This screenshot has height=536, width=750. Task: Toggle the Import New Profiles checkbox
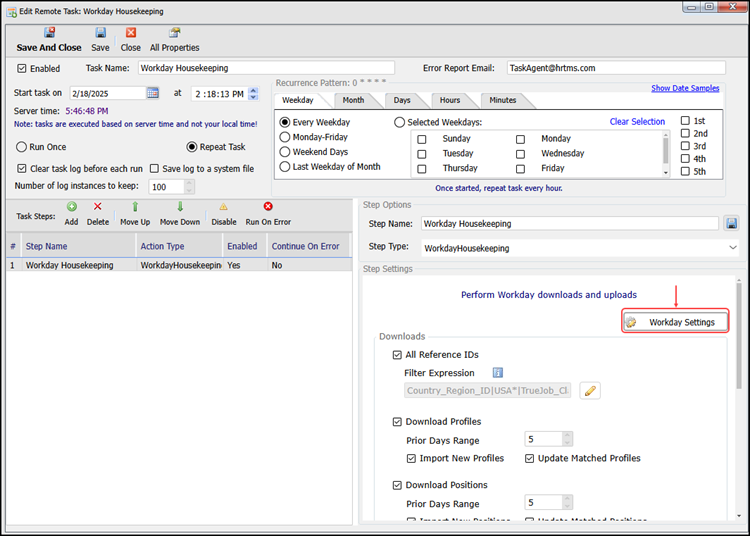pyautogui.click(x=411, y=459)
